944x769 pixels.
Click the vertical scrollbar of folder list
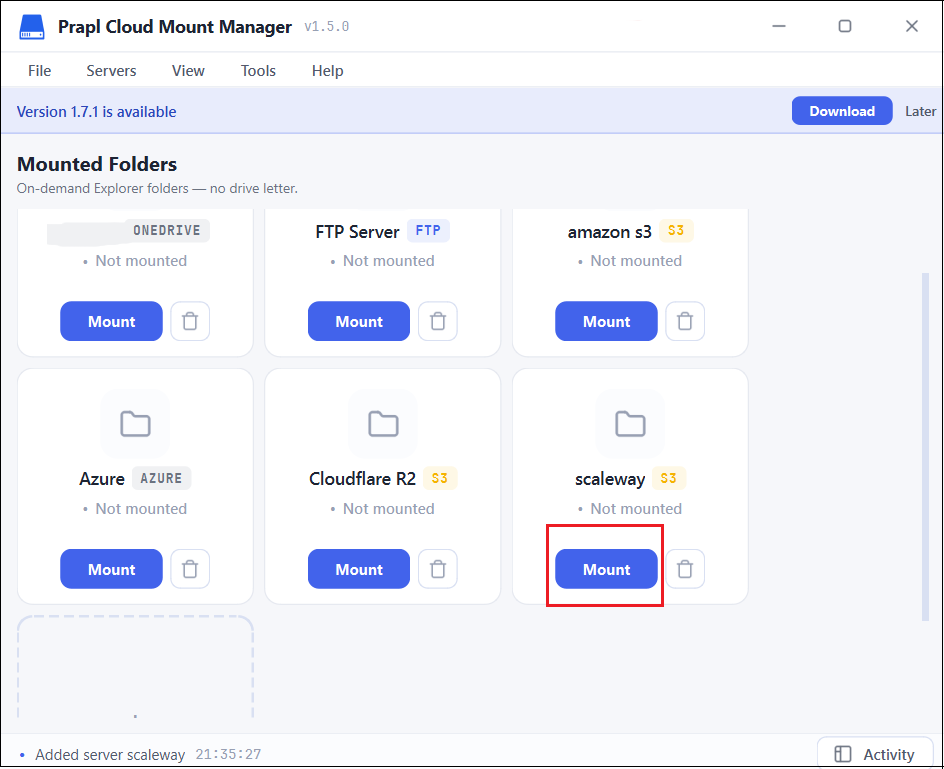point(925,447)
